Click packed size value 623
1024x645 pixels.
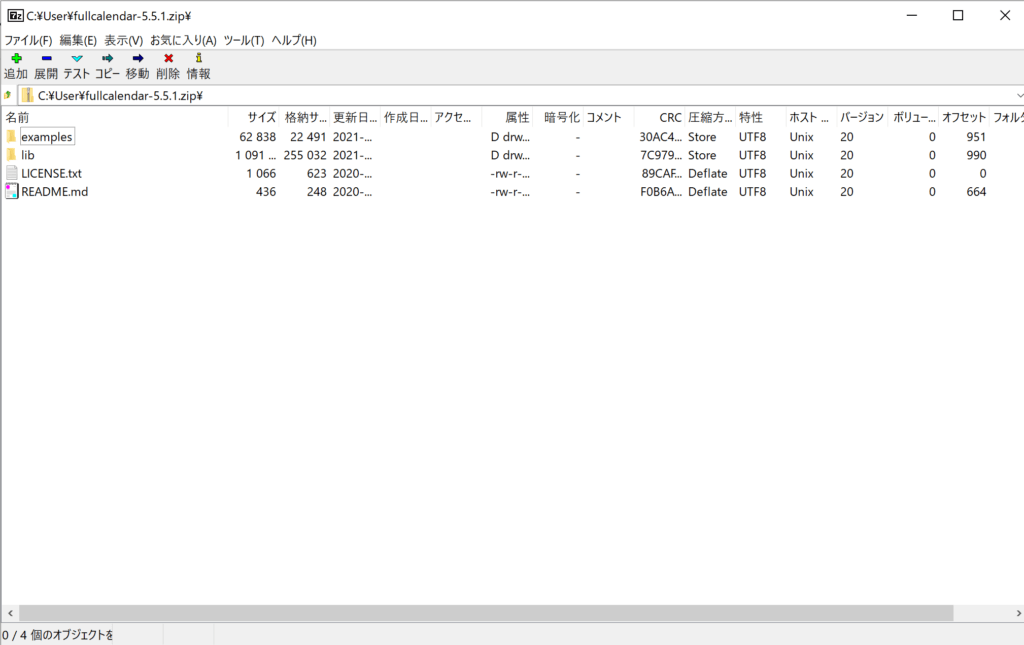pyautogui.click(x=317, y=174)
